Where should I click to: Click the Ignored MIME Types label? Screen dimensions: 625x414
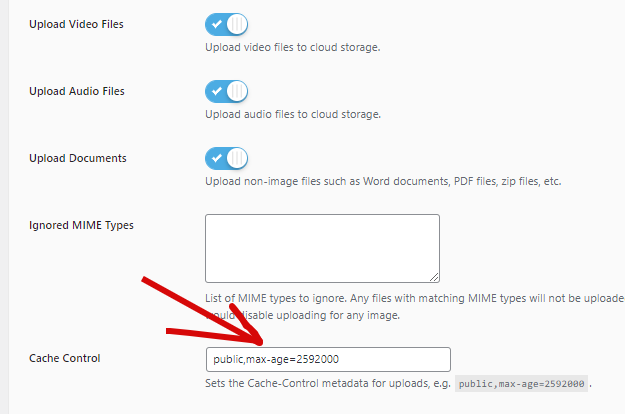[81, 226]
